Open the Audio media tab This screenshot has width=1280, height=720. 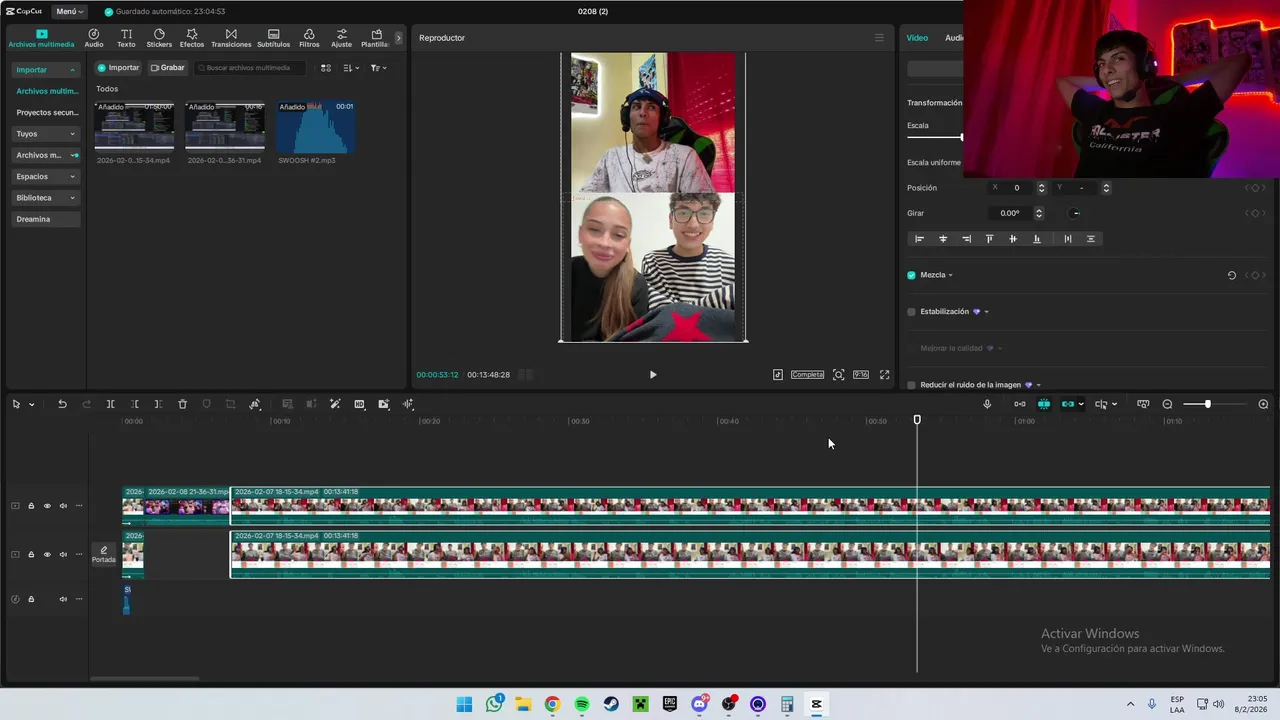[x=94, y=38]
